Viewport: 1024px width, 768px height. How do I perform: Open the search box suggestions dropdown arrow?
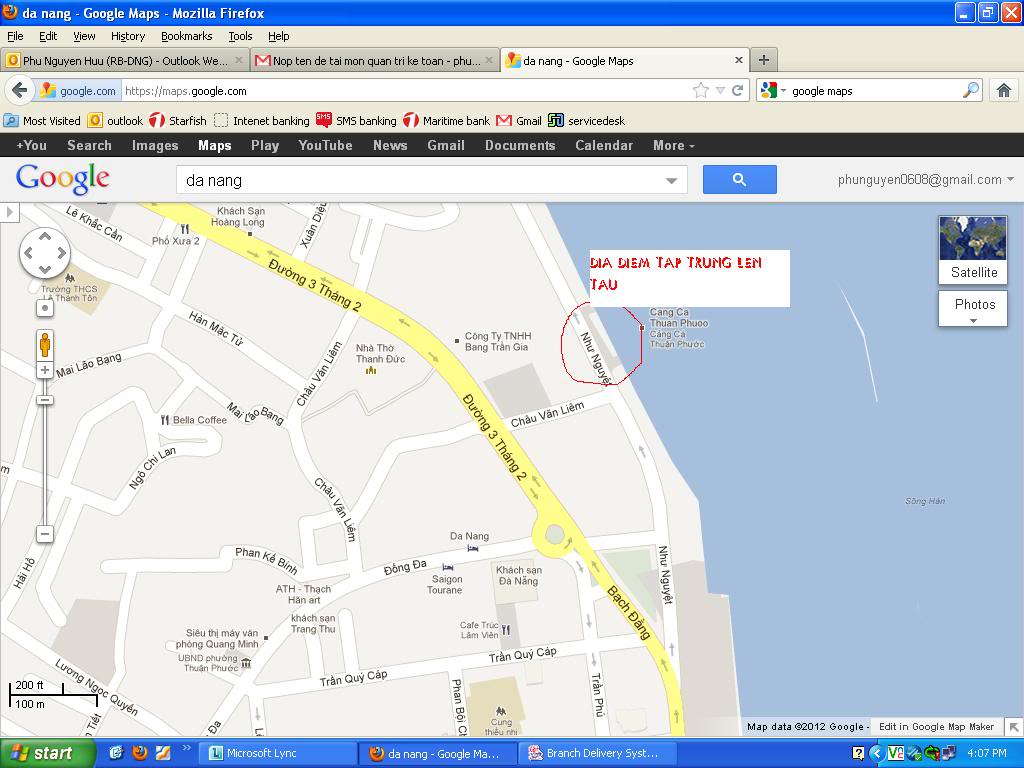671,180
